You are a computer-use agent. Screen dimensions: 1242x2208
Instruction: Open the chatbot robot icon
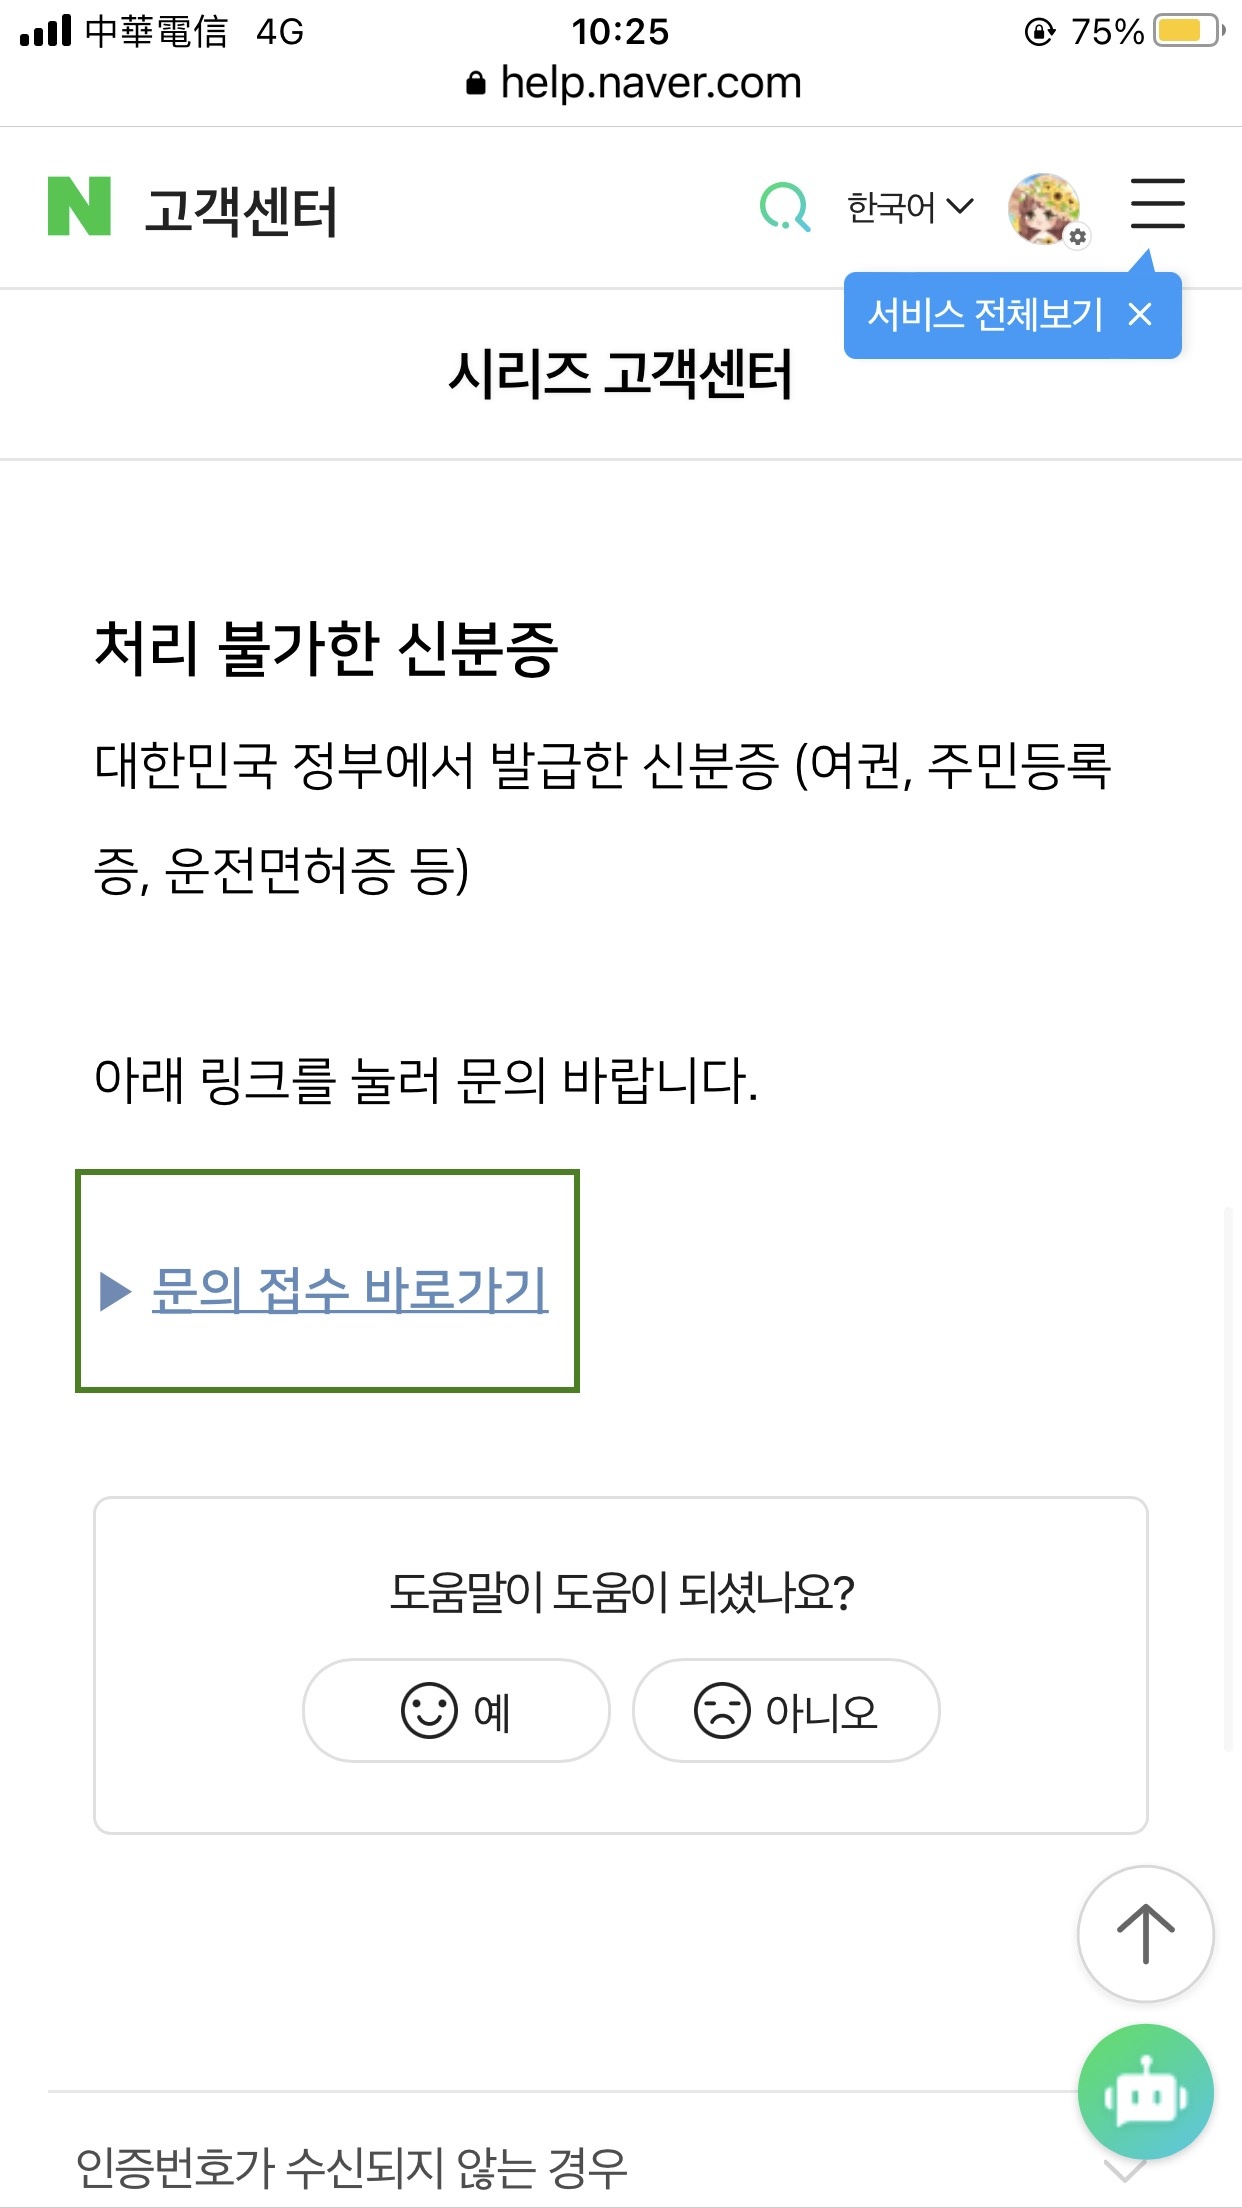pyautogui.click(x=1145, y=2091)
